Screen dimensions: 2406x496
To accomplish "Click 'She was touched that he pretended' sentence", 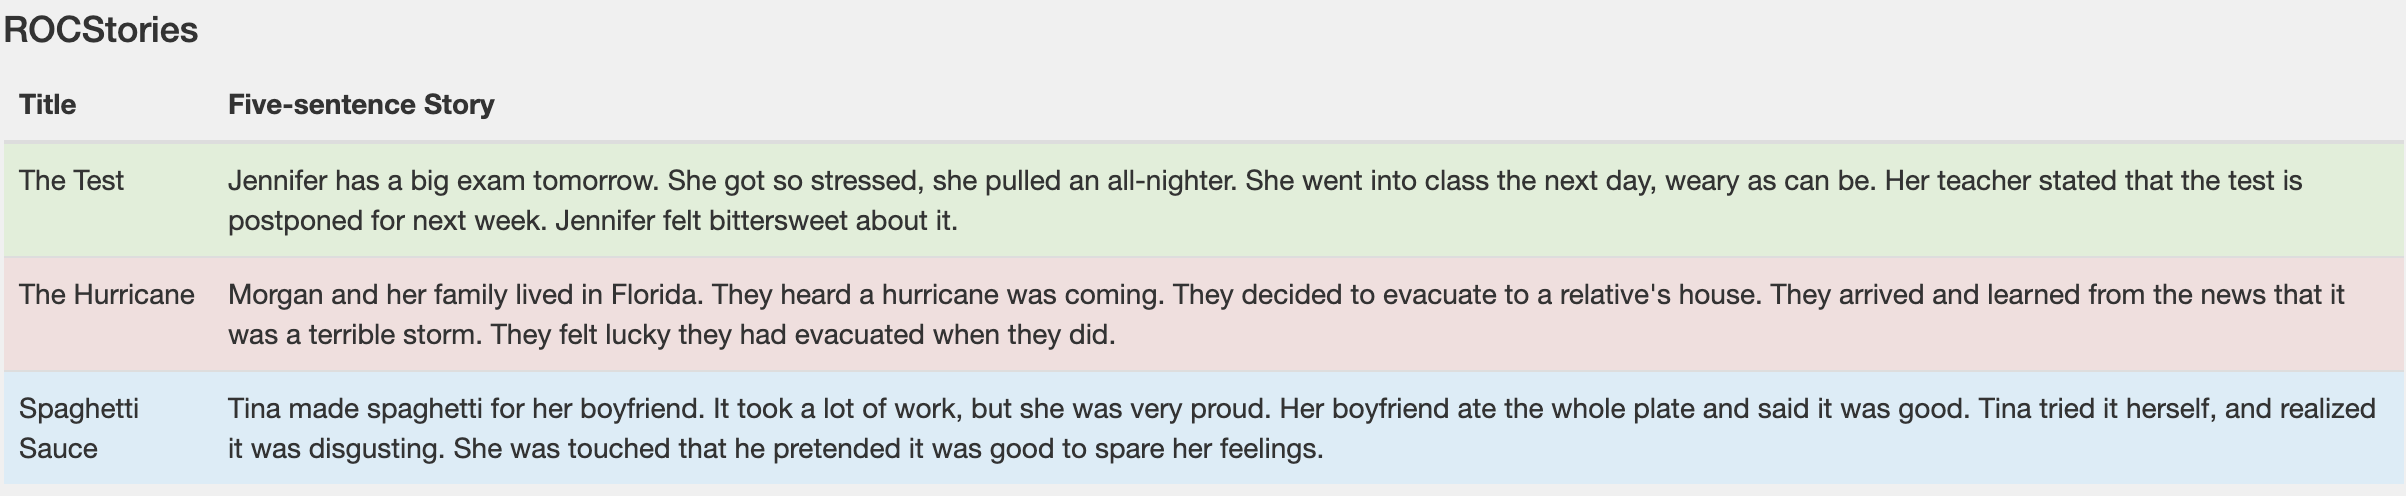I will (x=888, y=448).
